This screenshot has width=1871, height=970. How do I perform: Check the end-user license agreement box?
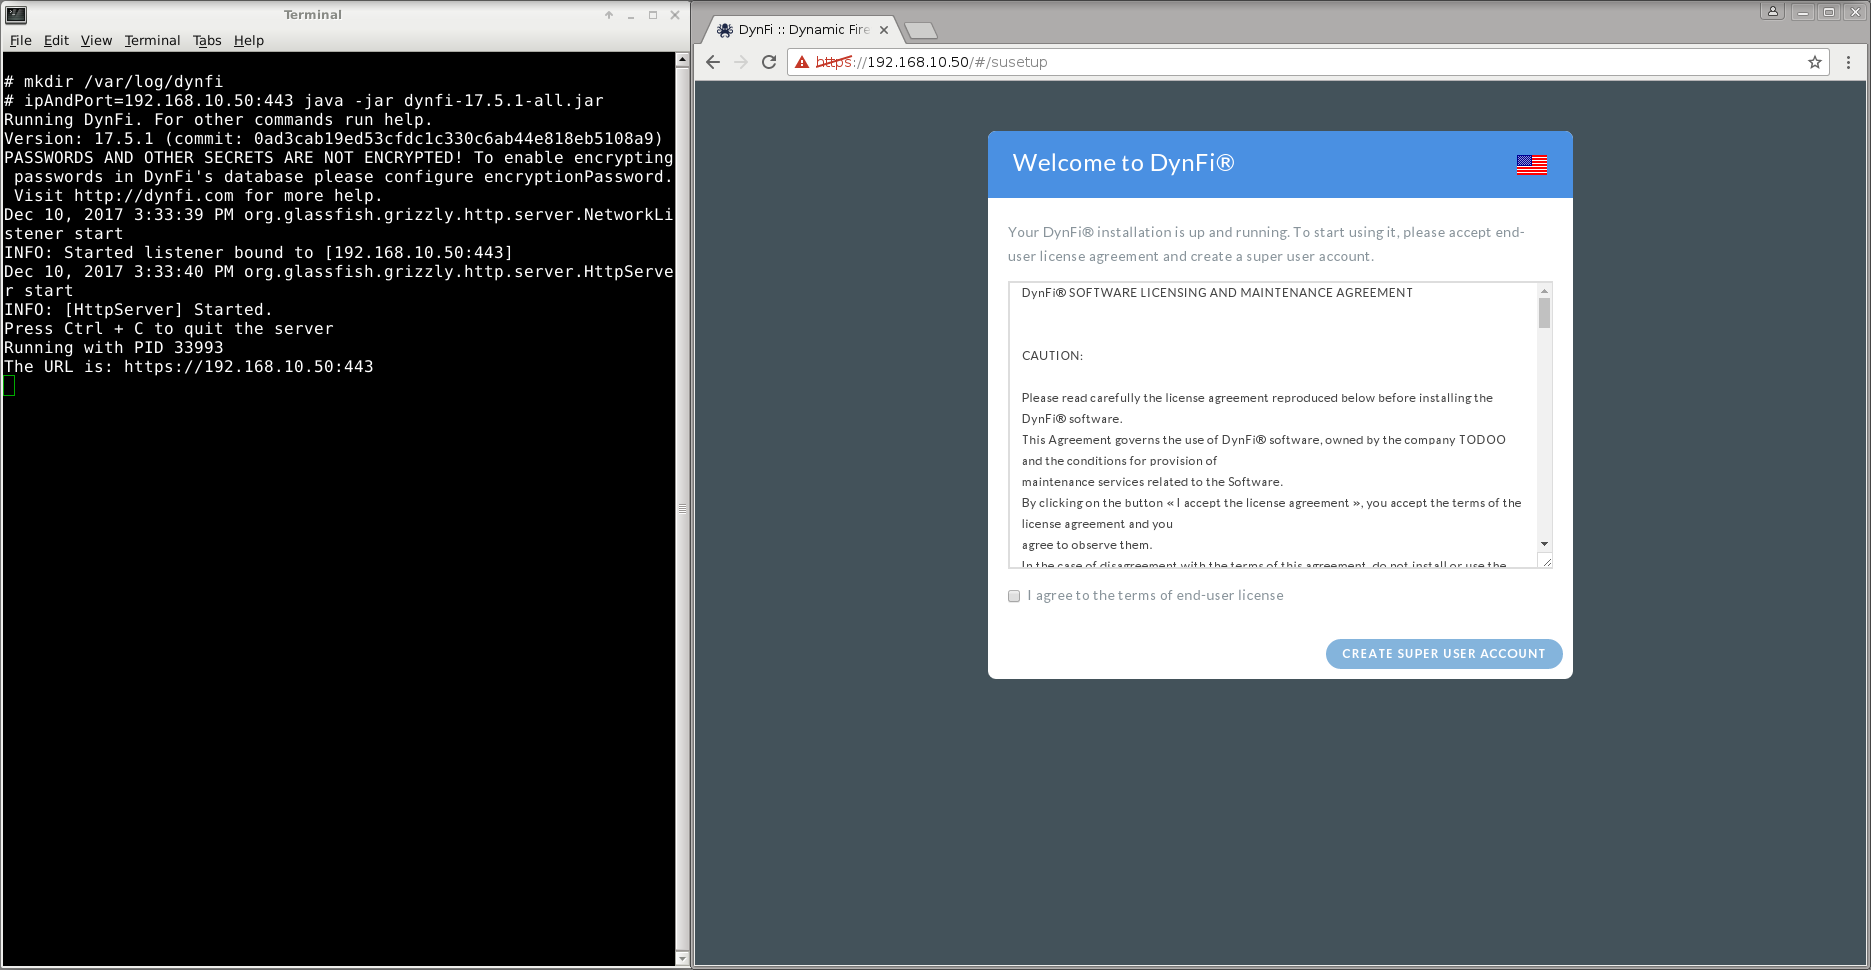[x=1014, y=596]
